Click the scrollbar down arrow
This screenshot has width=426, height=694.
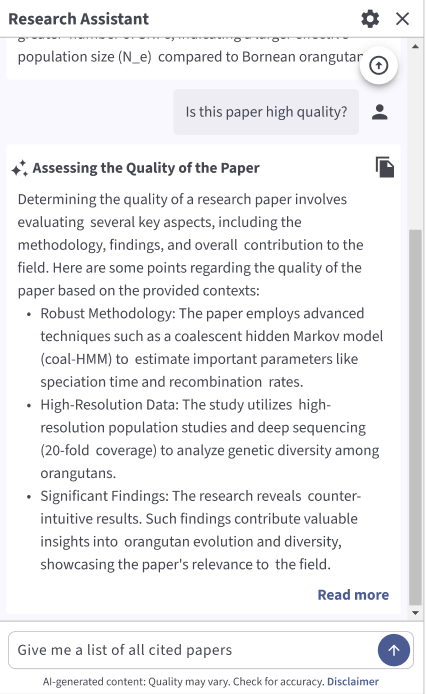415,613
